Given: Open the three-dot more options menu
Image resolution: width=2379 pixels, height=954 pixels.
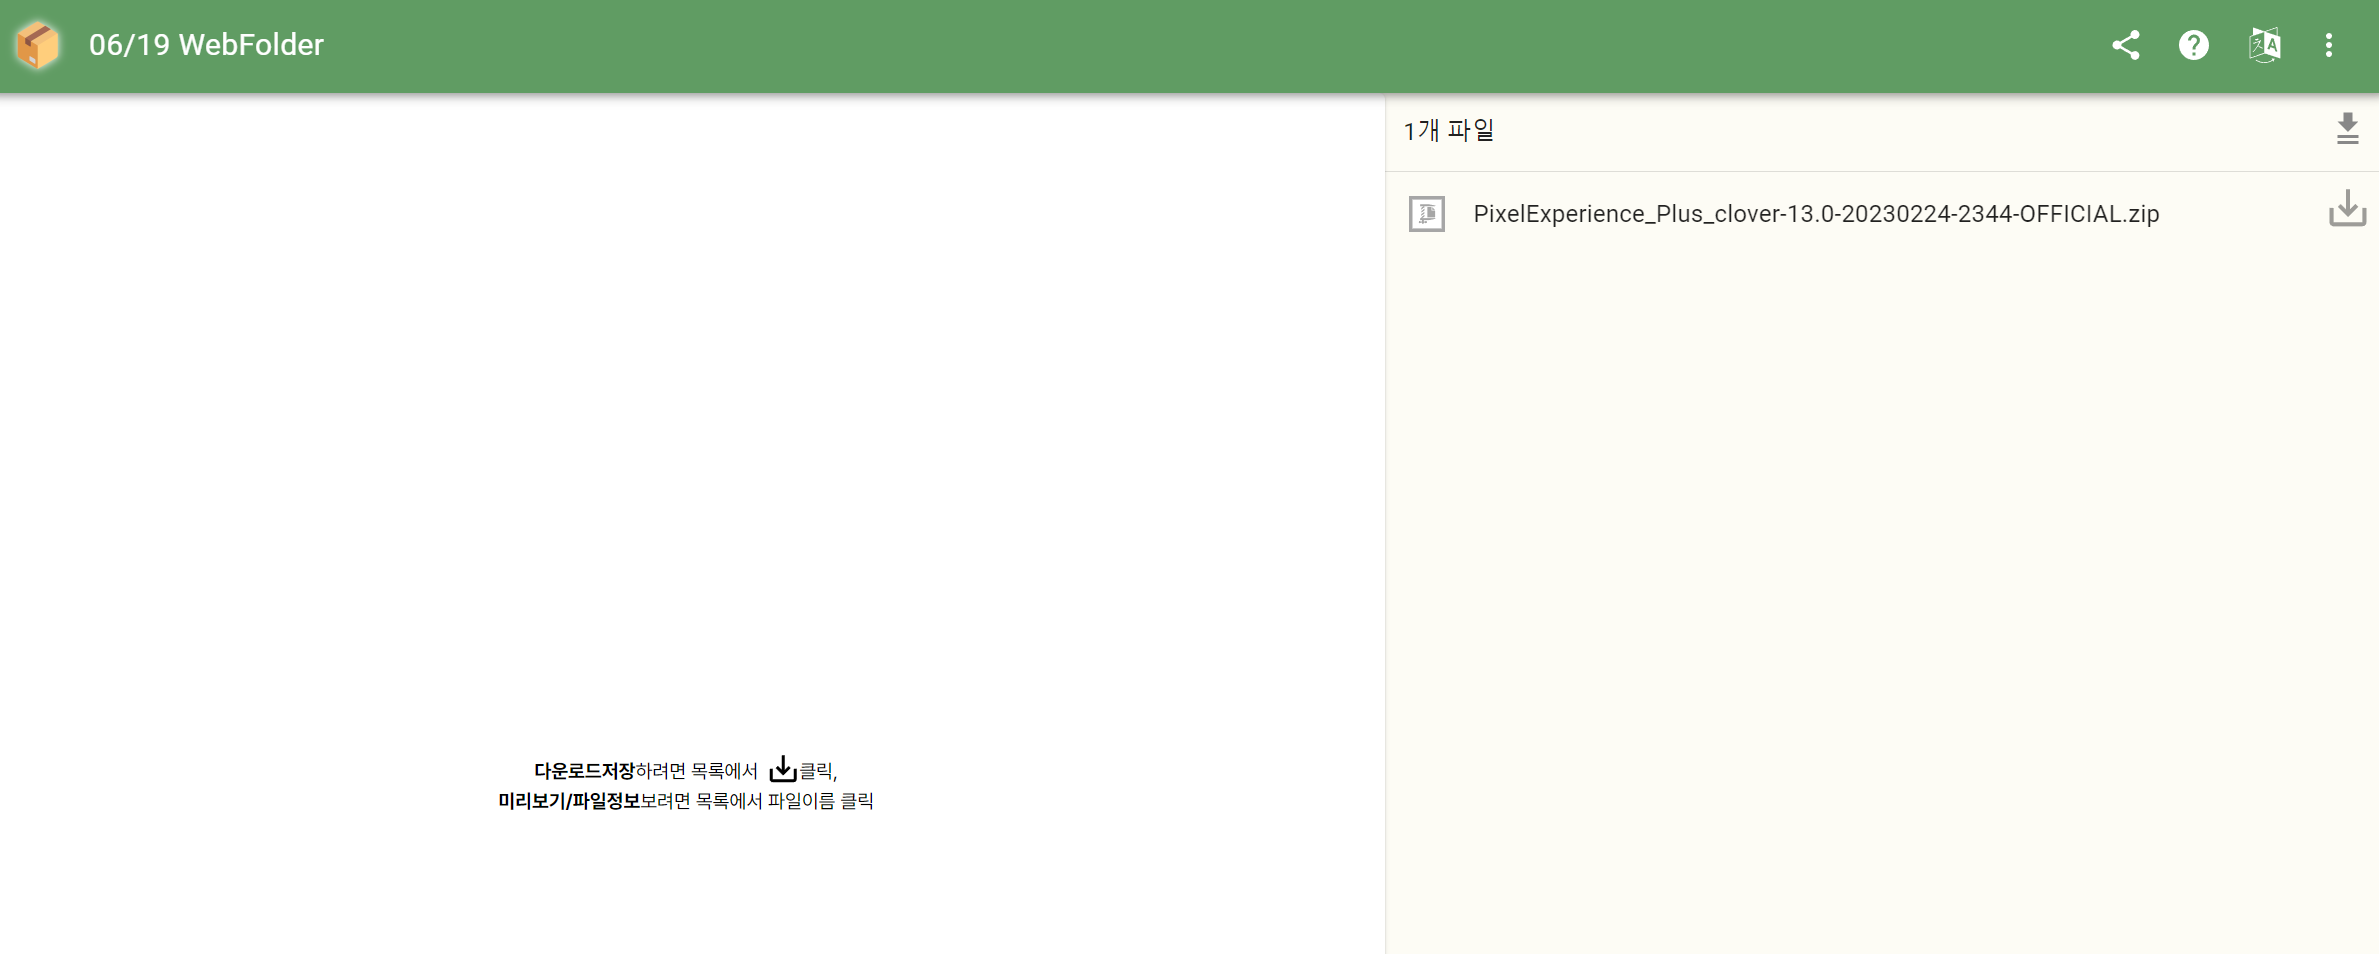Looking at the screenshot, I should point(2329,45).
